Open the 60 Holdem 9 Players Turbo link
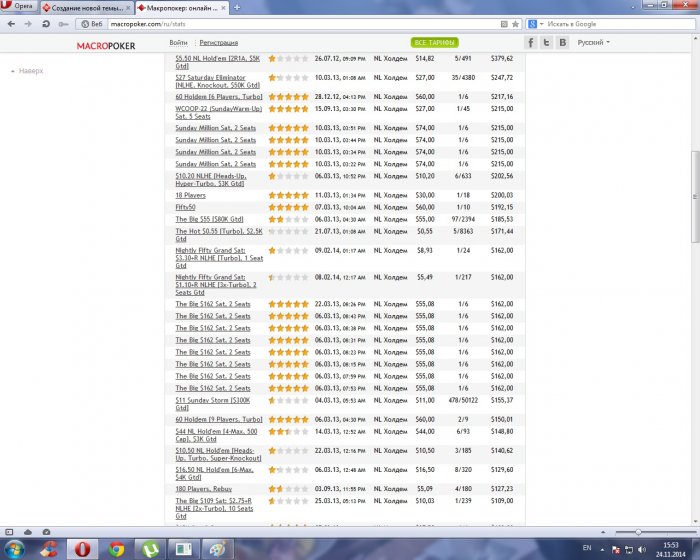 coord(219,419)
